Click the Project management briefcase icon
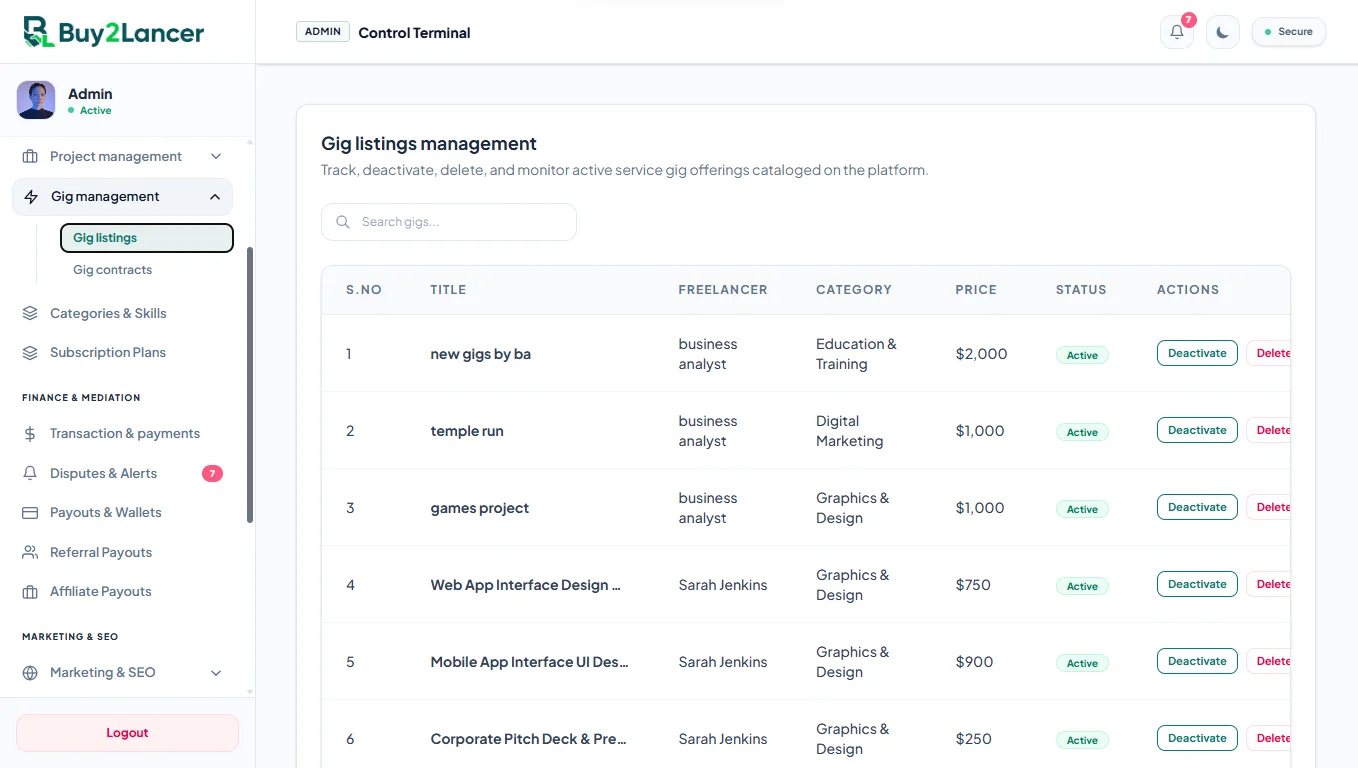Image resolution: width=1358 pixels, height=768 pixels. click(30, 156)
